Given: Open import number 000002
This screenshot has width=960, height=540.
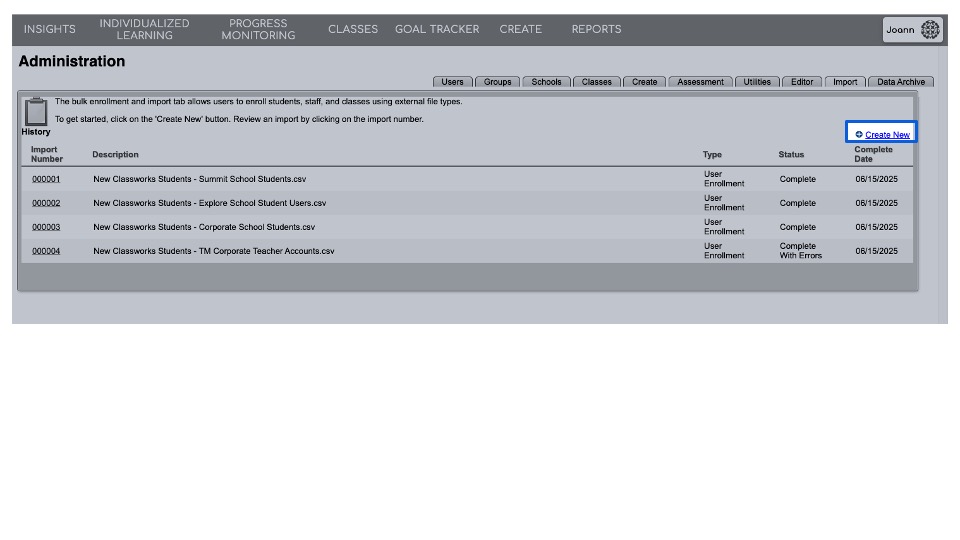Looking at the screenshot, I should pos(46,203).
